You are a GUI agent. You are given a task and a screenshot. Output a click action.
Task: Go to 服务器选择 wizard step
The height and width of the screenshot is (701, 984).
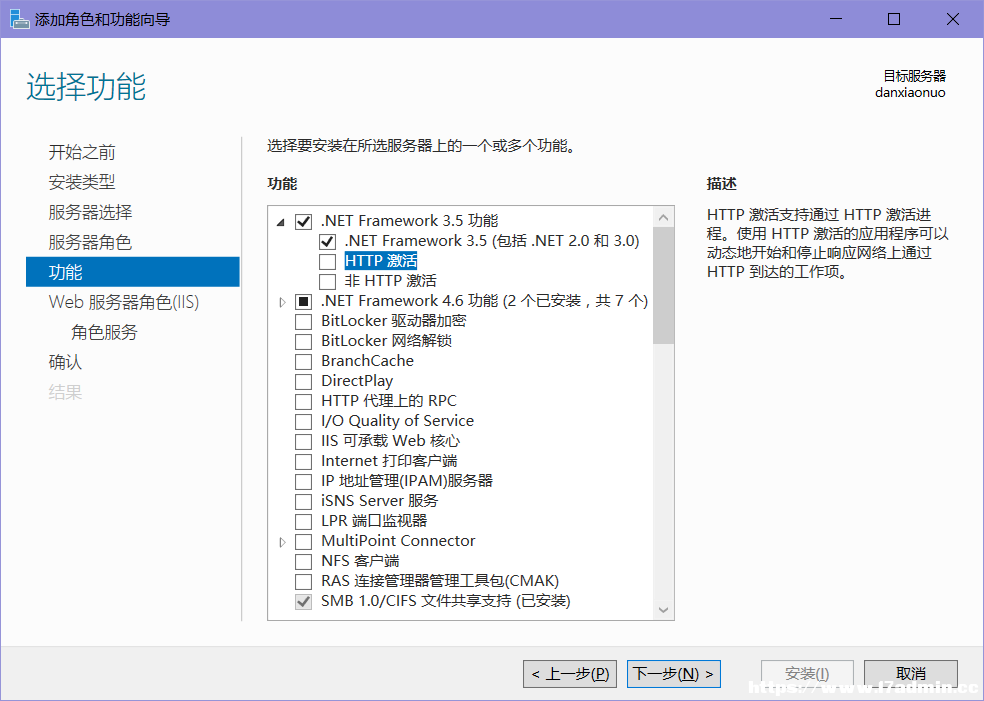[90, 212]
